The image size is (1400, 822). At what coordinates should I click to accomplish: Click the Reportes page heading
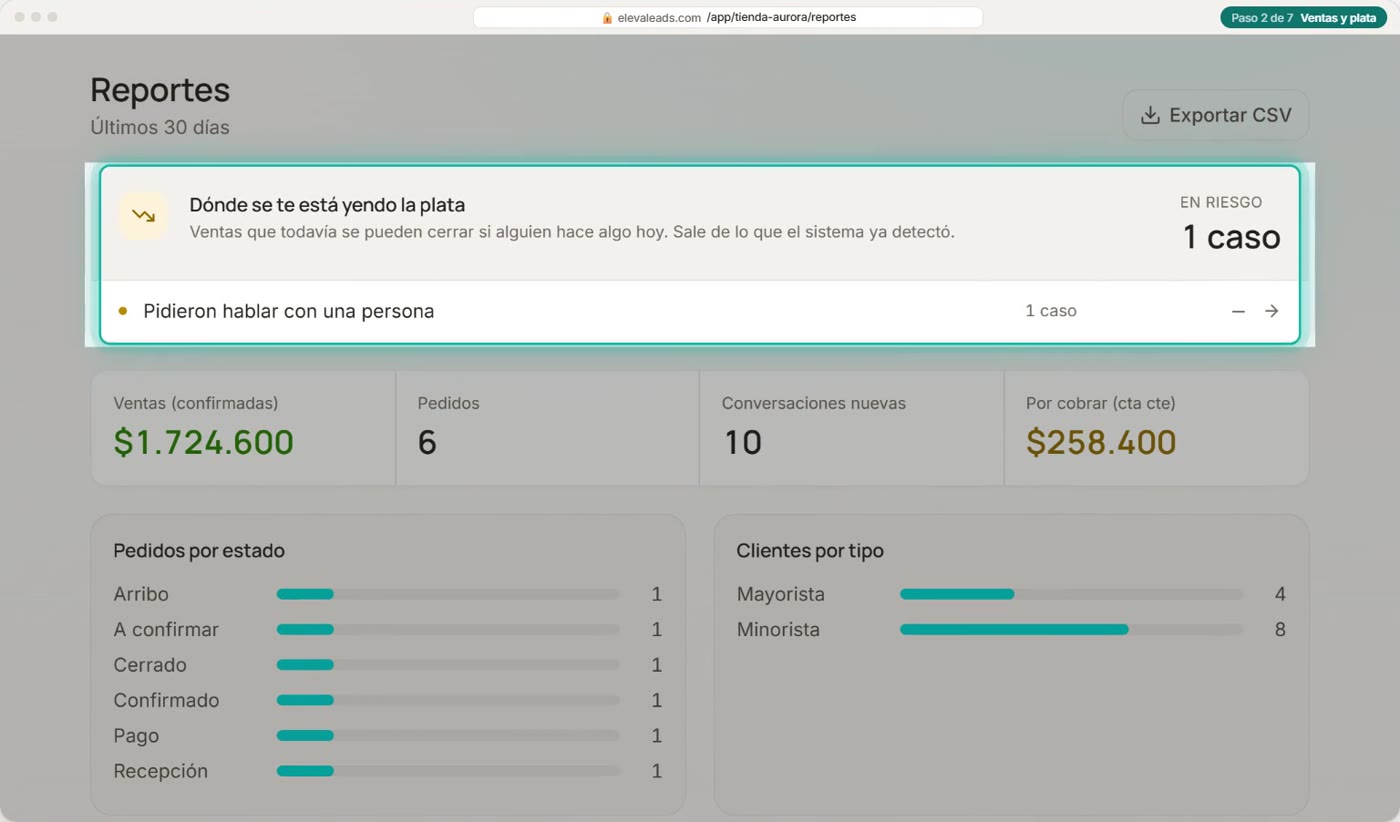click(160, 90)
